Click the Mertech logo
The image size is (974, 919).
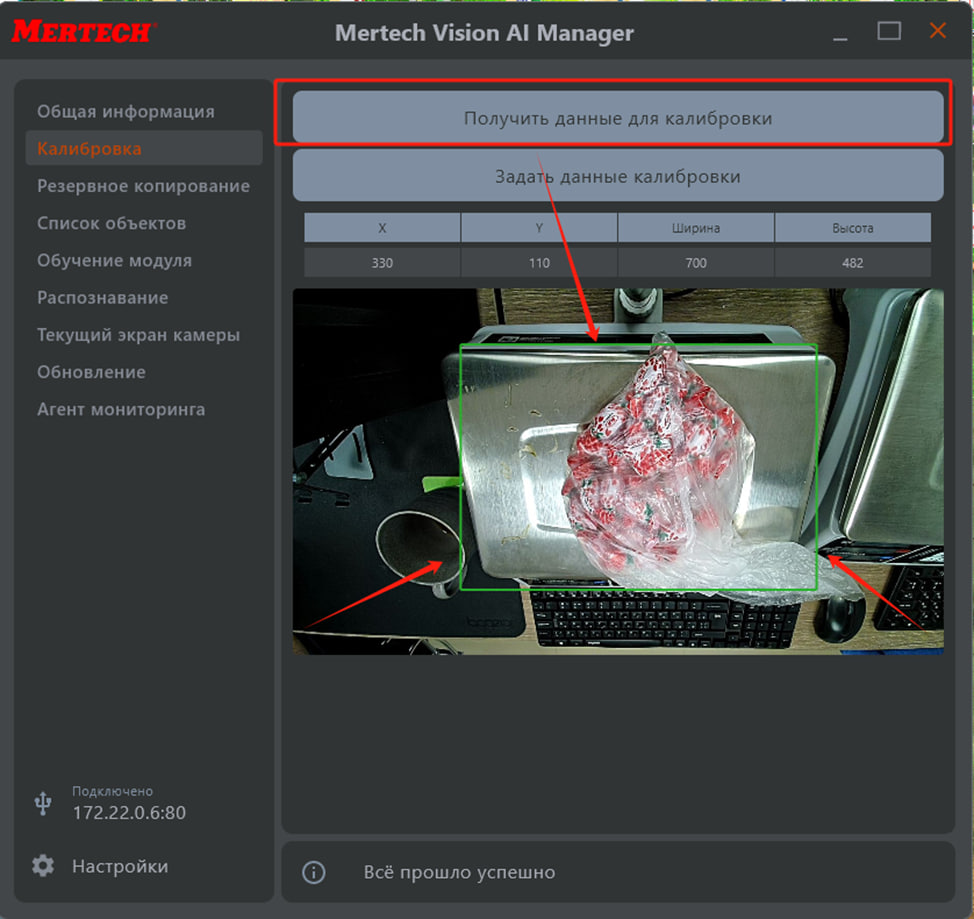(82, 32)
